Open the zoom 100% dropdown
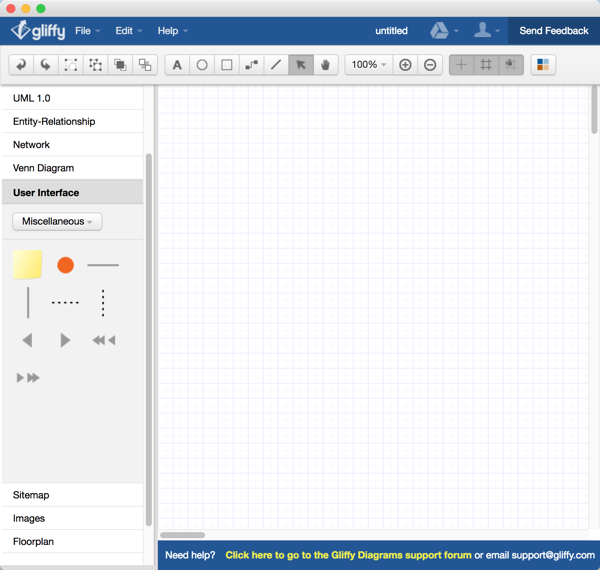600x570 pixels. coord(369,65)
